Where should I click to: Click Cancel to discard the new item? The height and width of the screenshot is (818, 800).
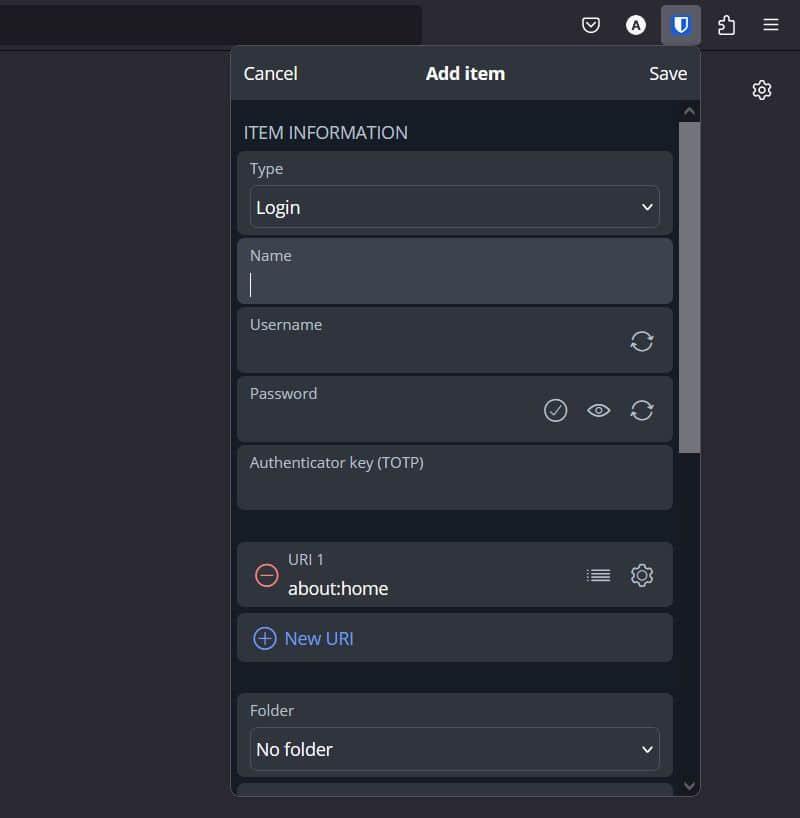270,73
